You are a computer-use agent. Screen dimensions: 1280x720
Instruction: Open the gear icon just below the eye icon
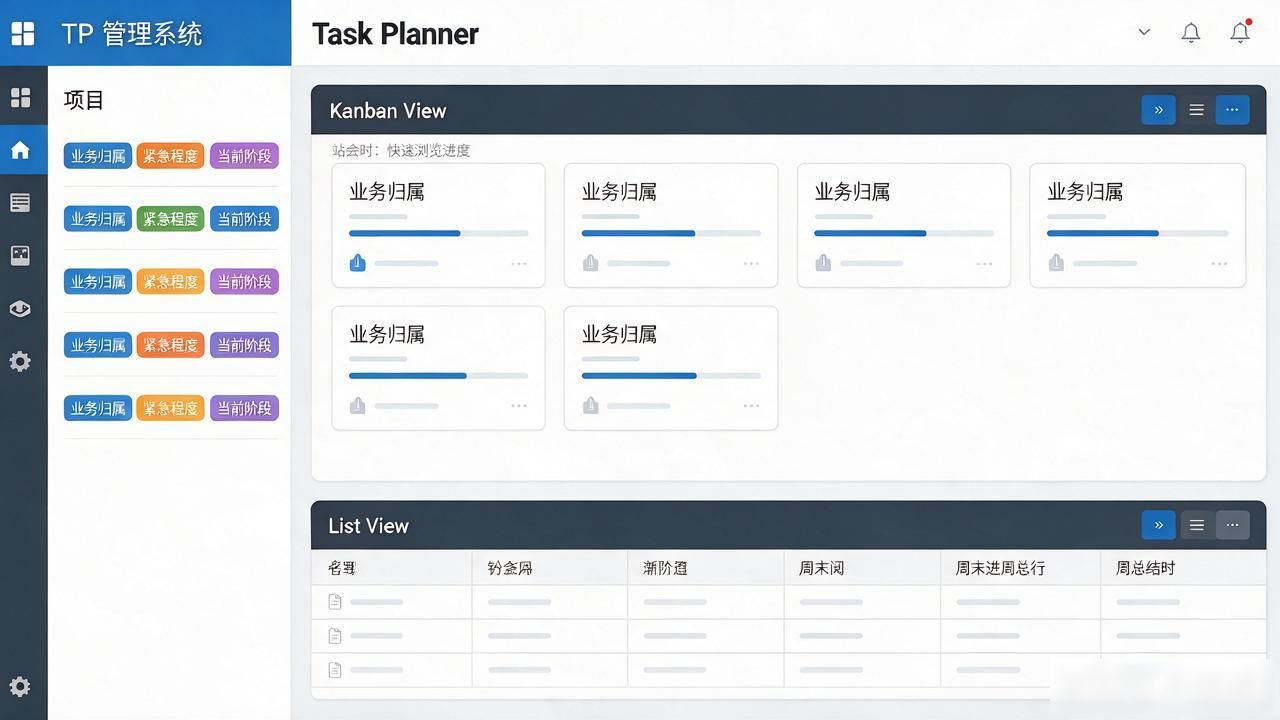pos(20,361)
